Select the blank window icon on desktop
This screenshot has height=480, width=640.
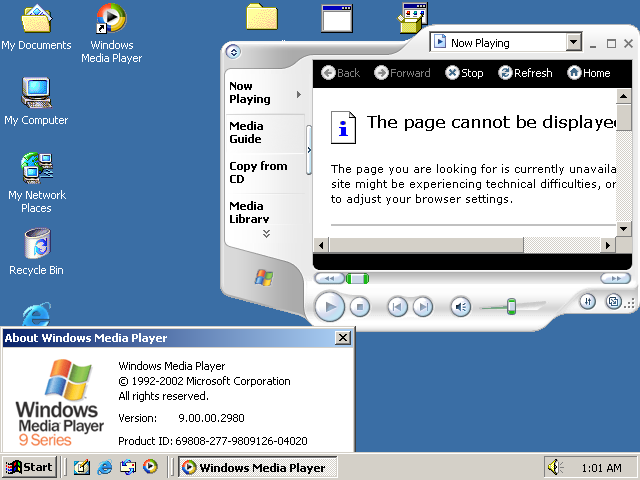click(337, 18)
